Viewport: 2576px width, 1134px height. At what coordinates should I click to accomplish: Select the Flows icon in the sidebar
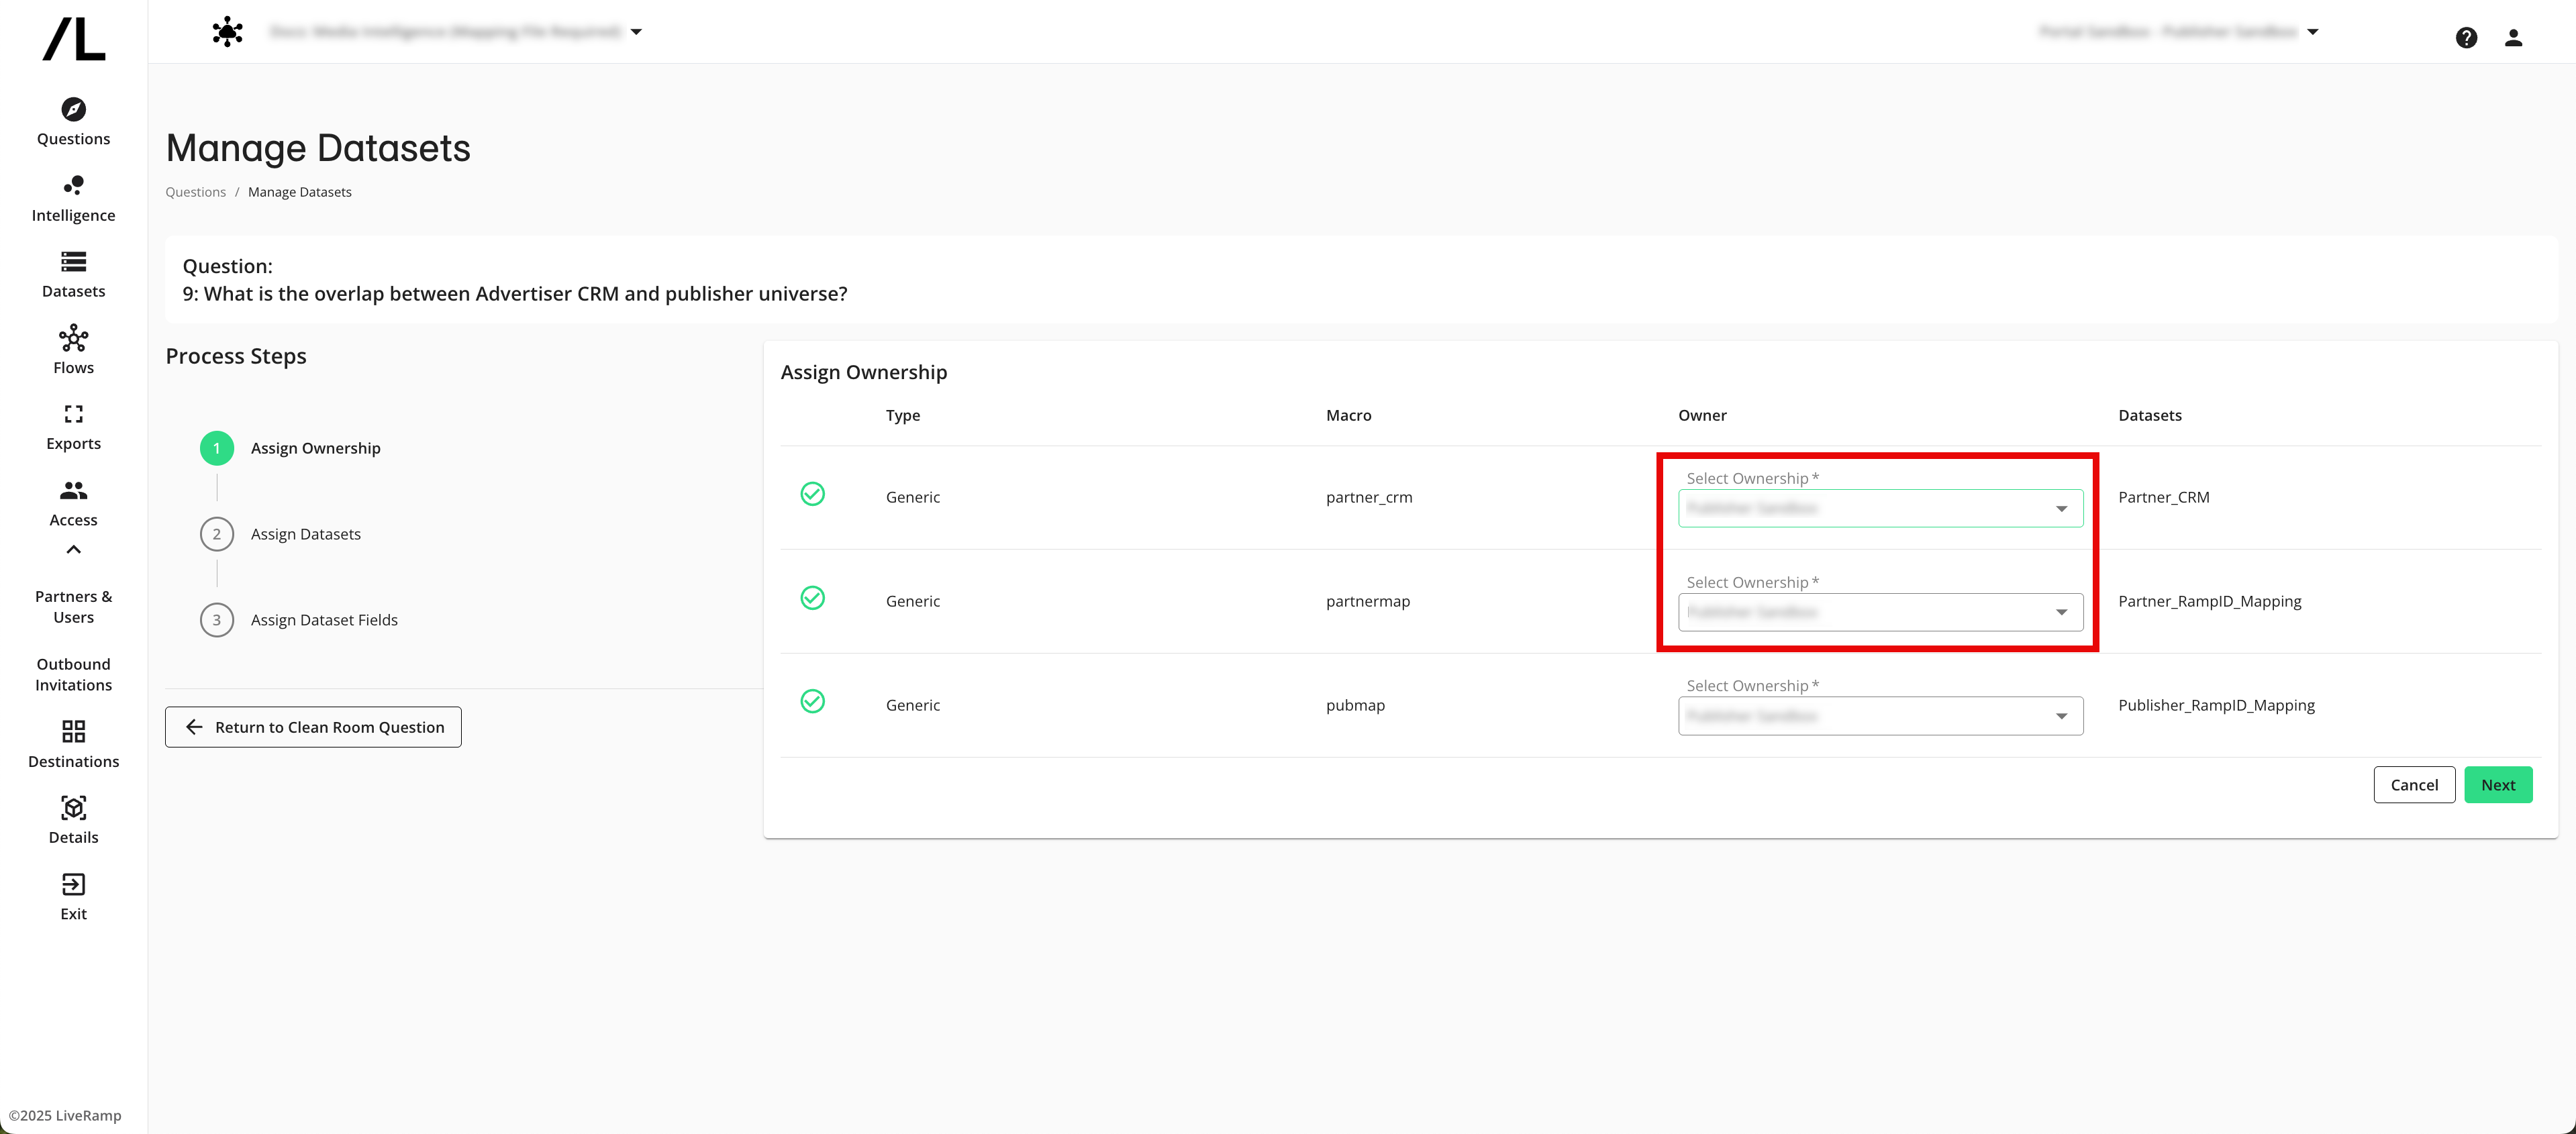(72, 350)
